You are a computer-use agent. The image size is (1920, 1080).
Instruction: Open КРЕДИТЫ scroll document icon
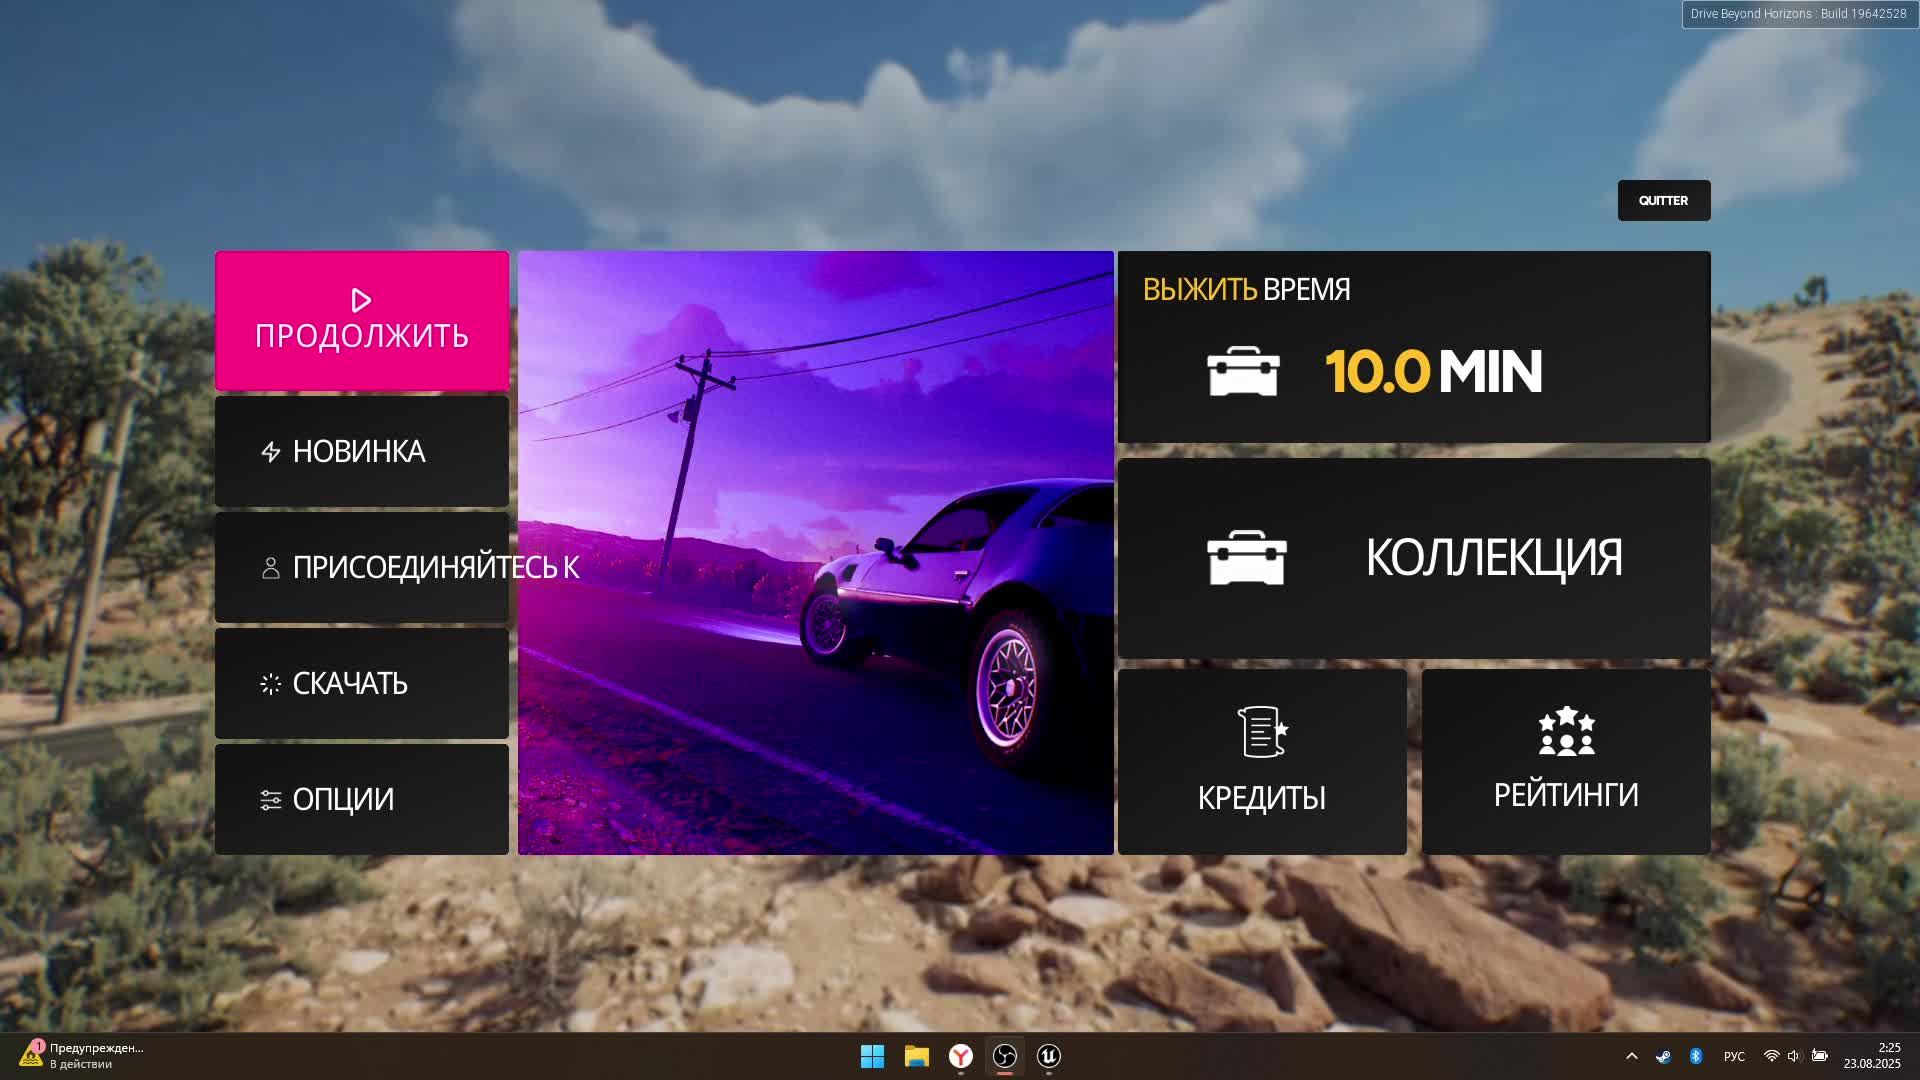click(1262, 731)
